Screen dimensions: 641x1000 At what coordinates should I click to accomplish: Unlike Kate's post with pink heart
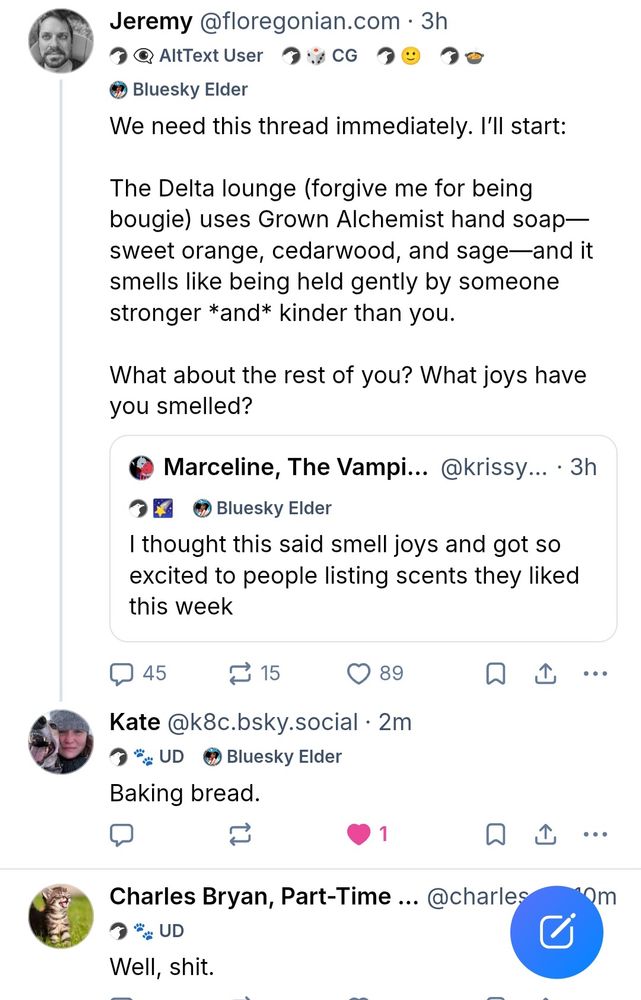pos(359,834)
